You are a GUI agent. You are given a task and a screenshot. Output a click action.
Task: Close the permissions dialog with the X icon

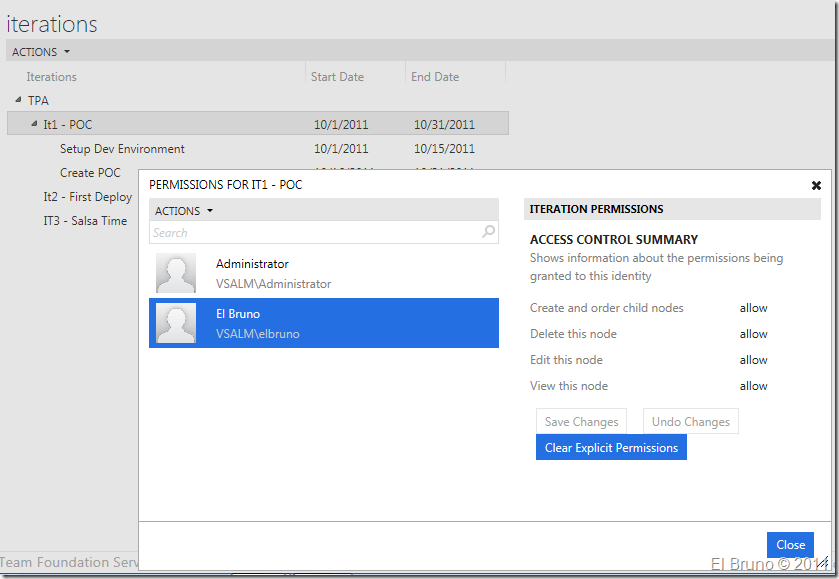816,185
